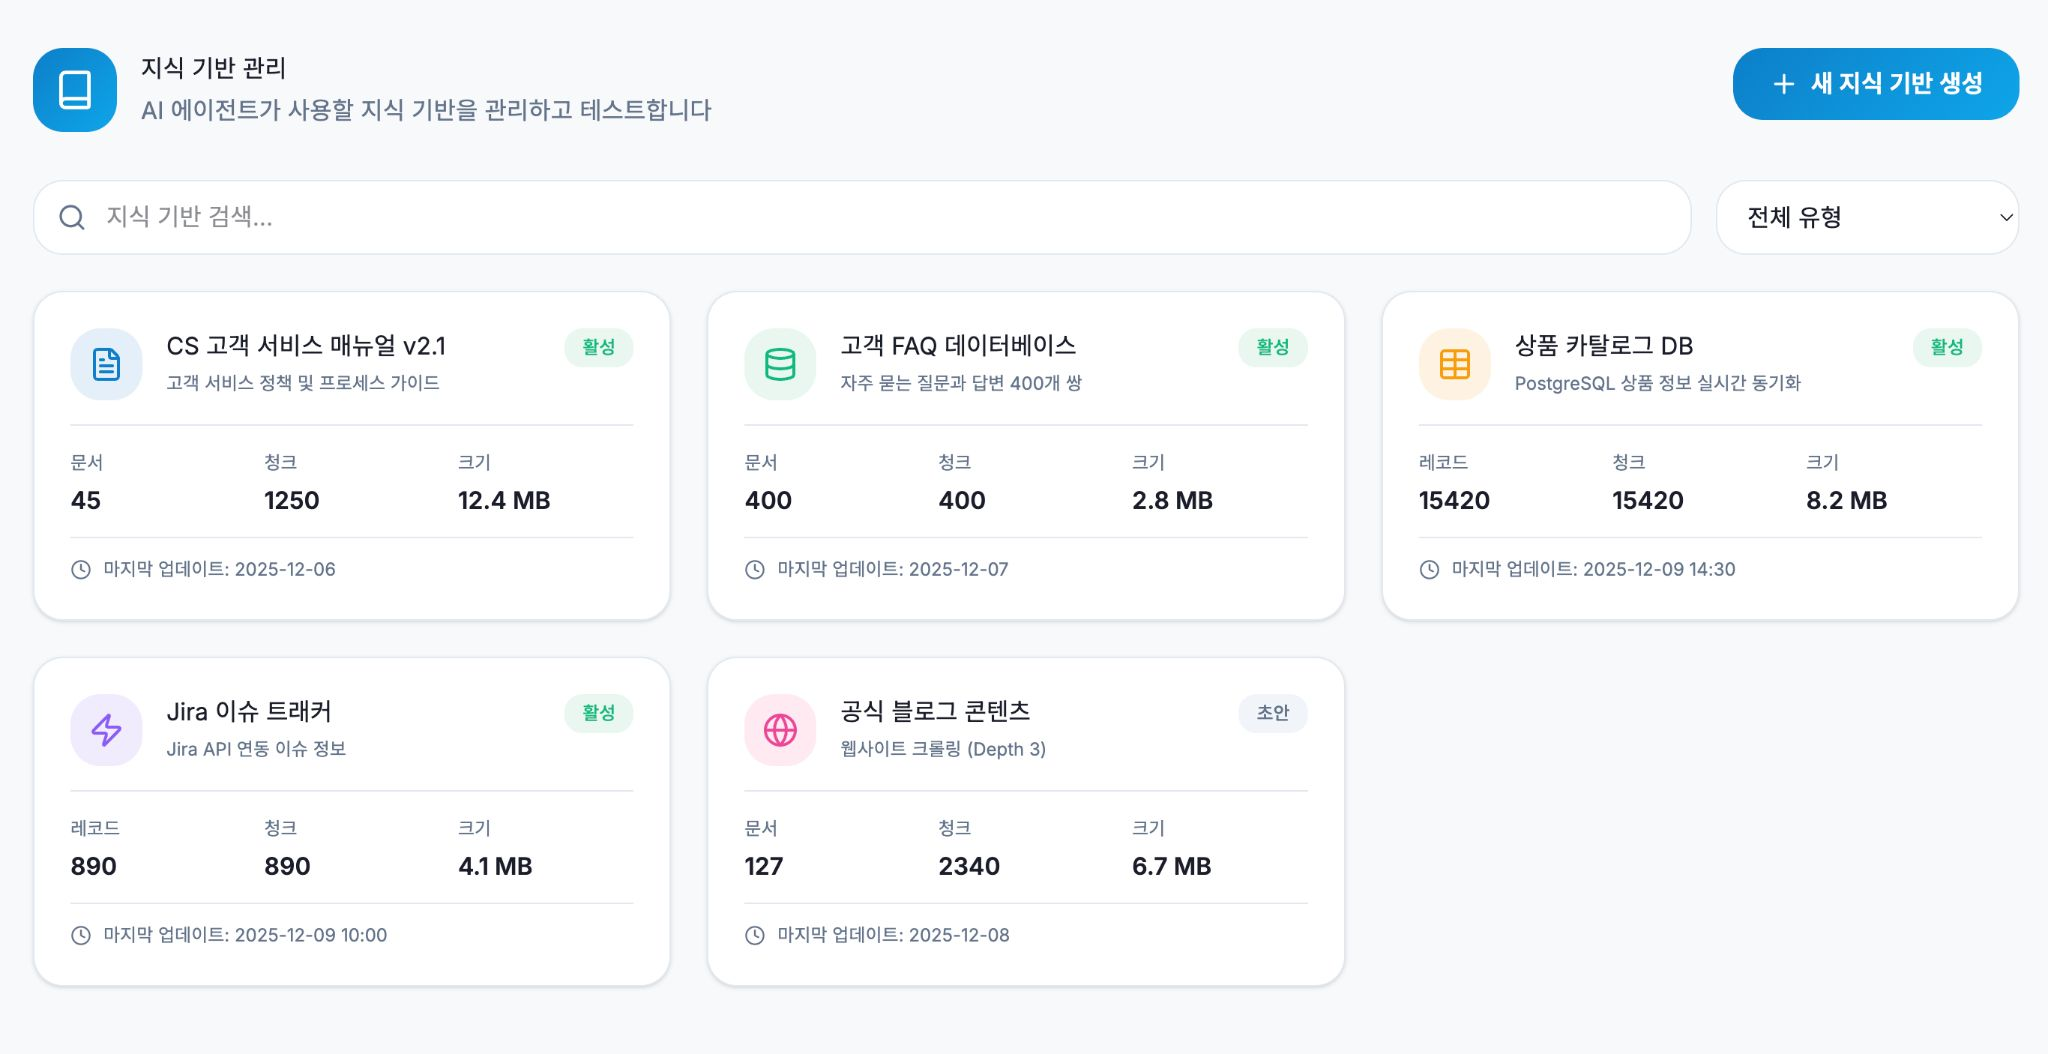Viewport: 2048px width, 1054px height.
Task: Click the document icon of CS 고객 서비스 매뉴얼
Action: (x=106, y=364)
